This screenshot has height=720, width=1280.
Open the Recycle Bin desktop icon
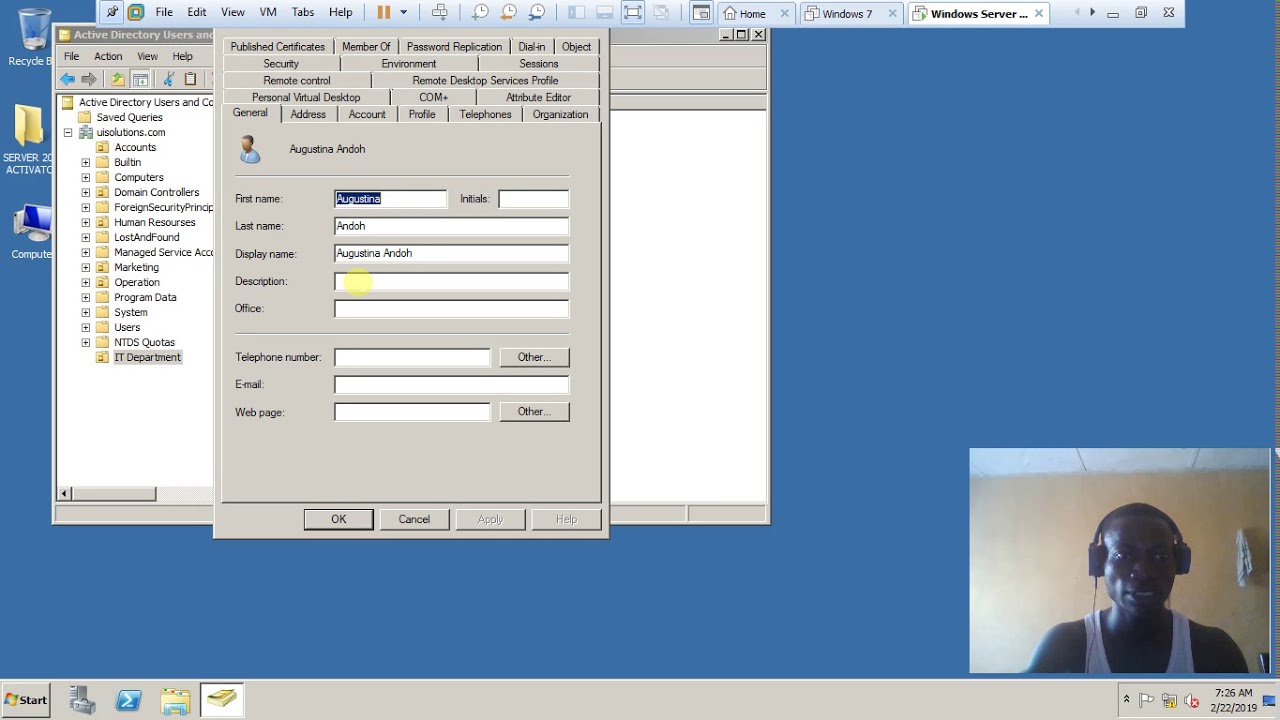(x=30, y=38)
